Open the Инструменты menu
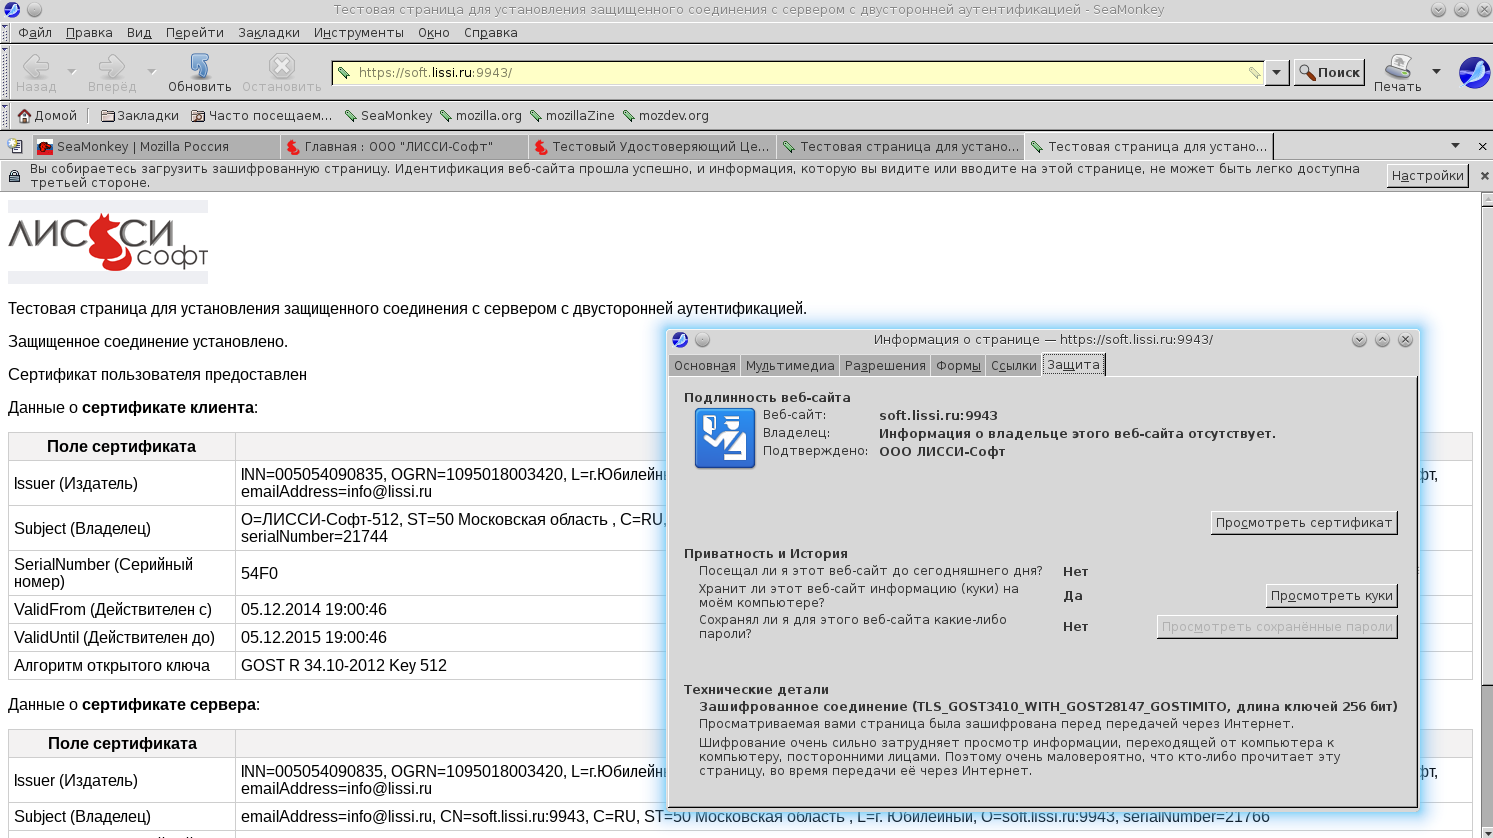The width and height of the screenshot is (1493, 838). click(358, 33)
